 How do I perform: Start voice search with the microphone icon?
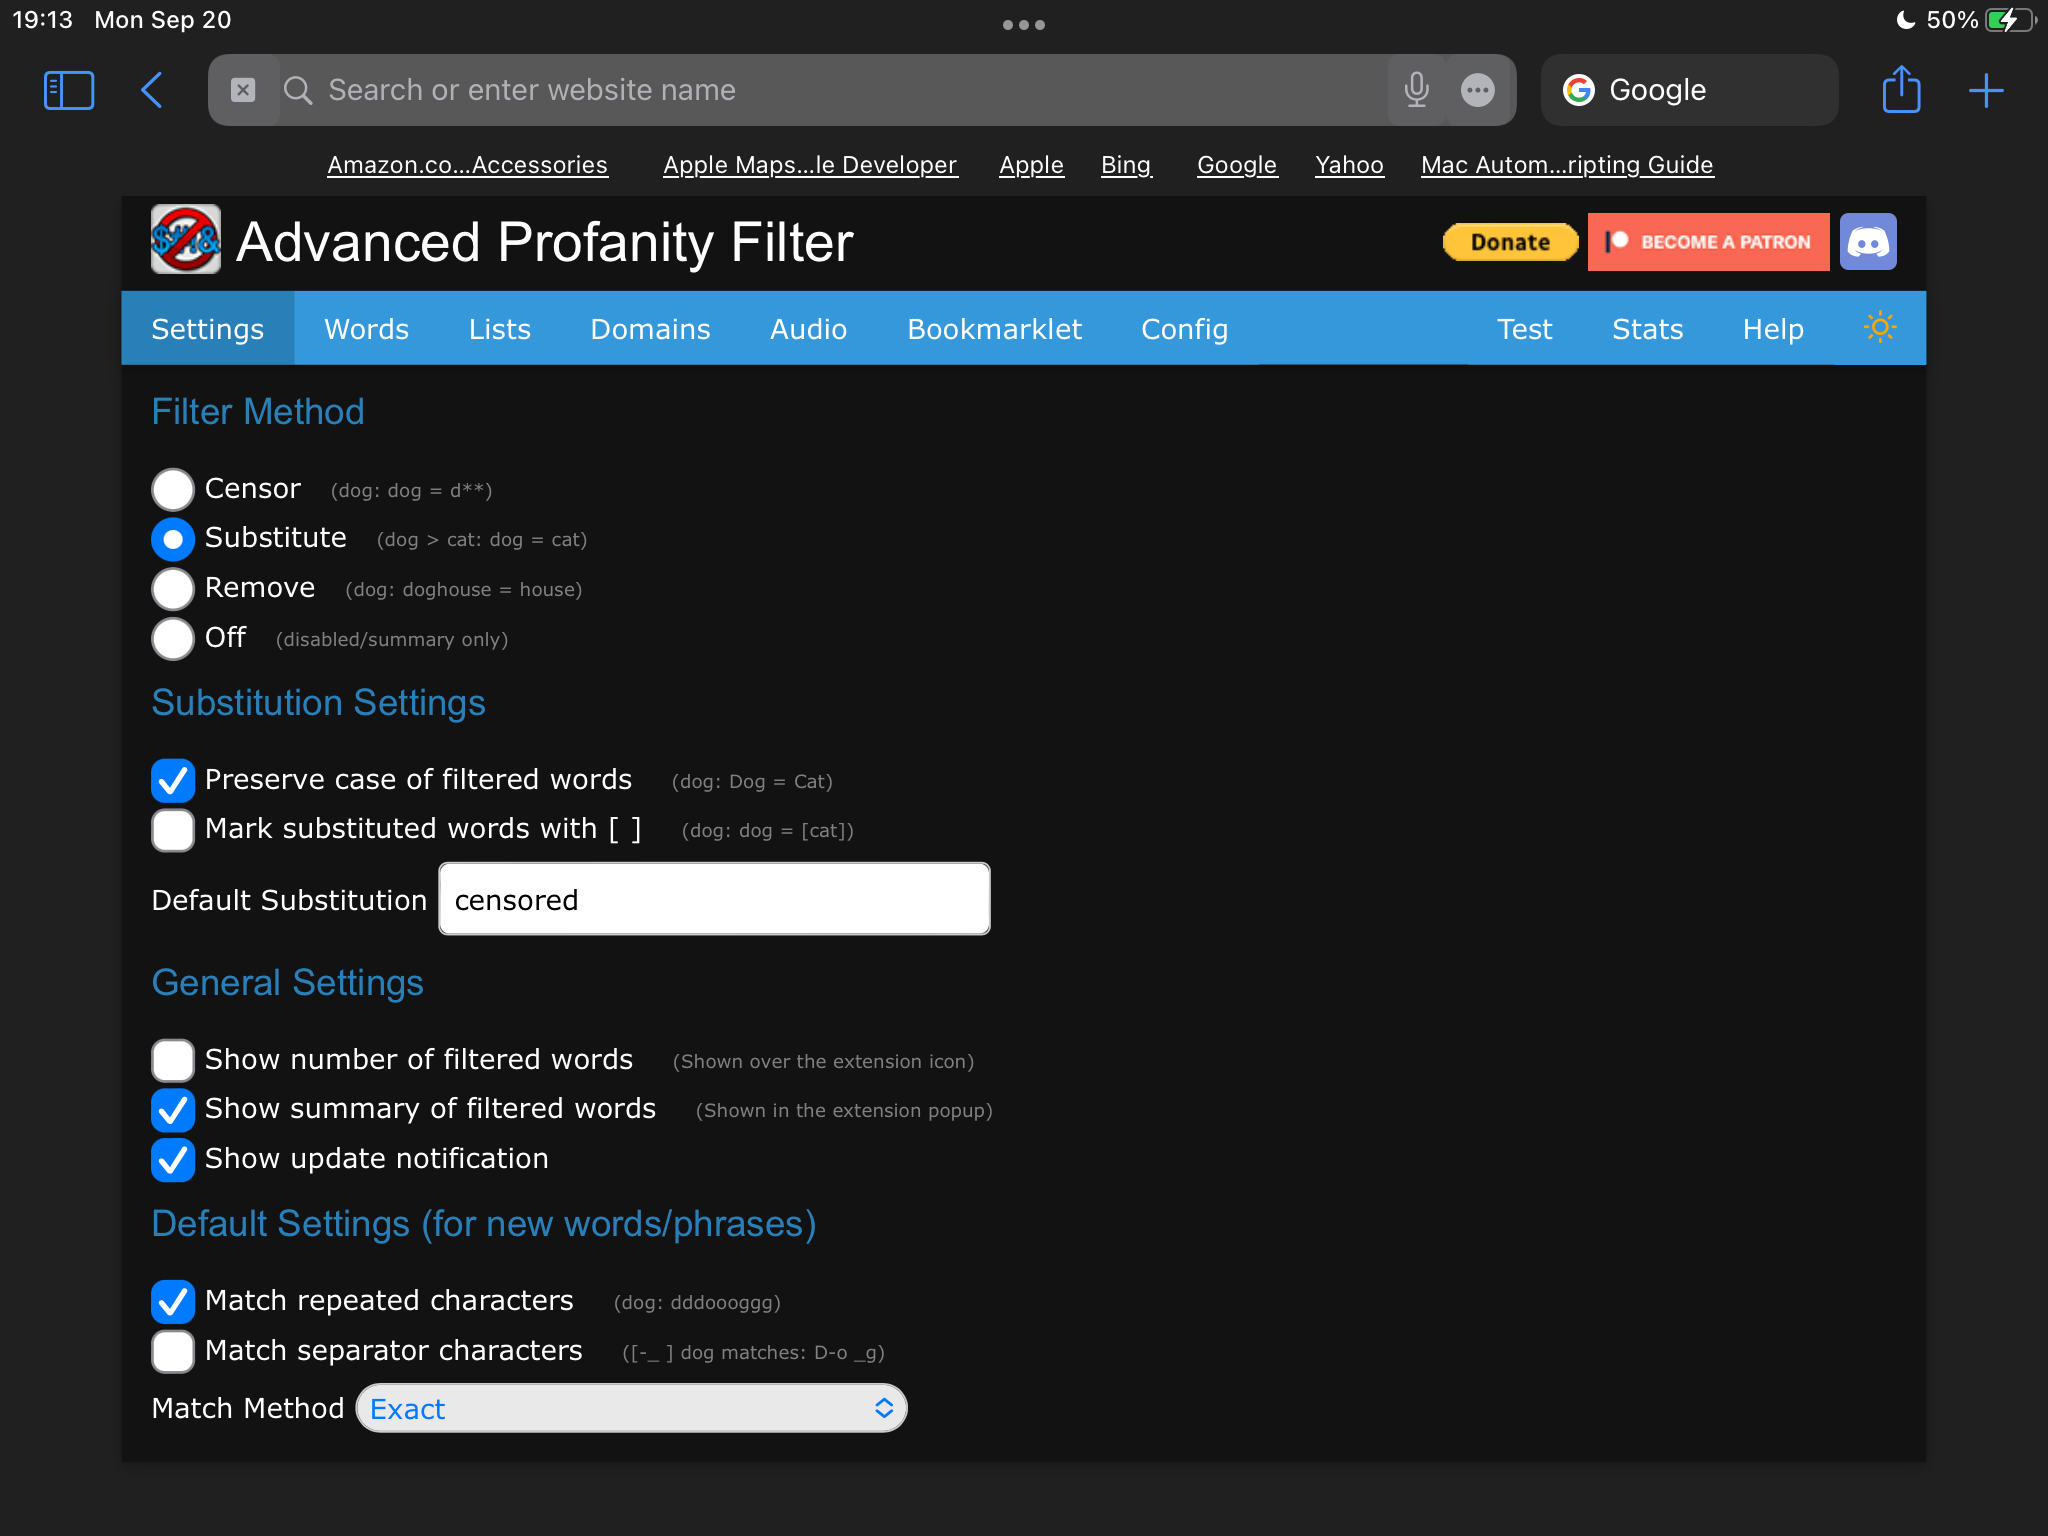point(1417,89)
